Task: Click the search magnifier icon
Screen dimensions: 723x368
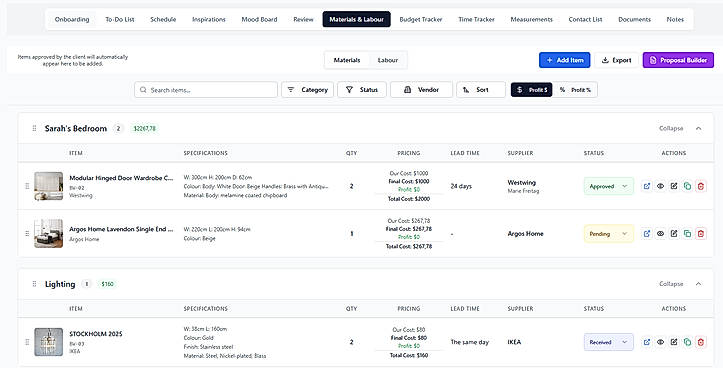Action: 143,90
